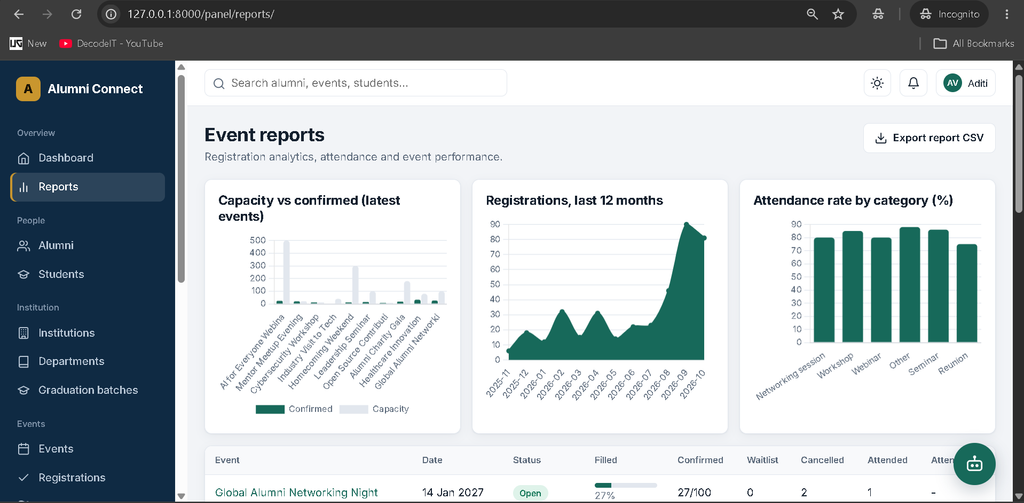Open the DecodeIT - YouTube bookmark
The height and width of the screenshot is (503, 1024).
click(x=111, y=43)
